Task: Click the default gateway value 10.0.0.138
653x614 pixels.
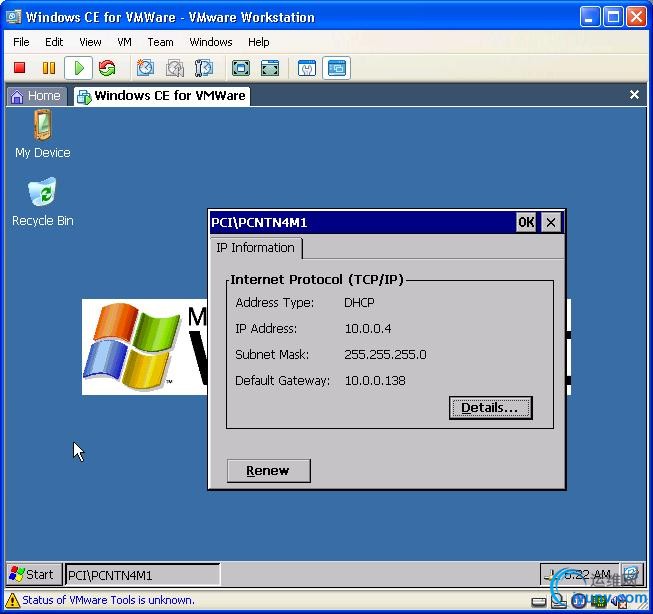Action: 375,380
